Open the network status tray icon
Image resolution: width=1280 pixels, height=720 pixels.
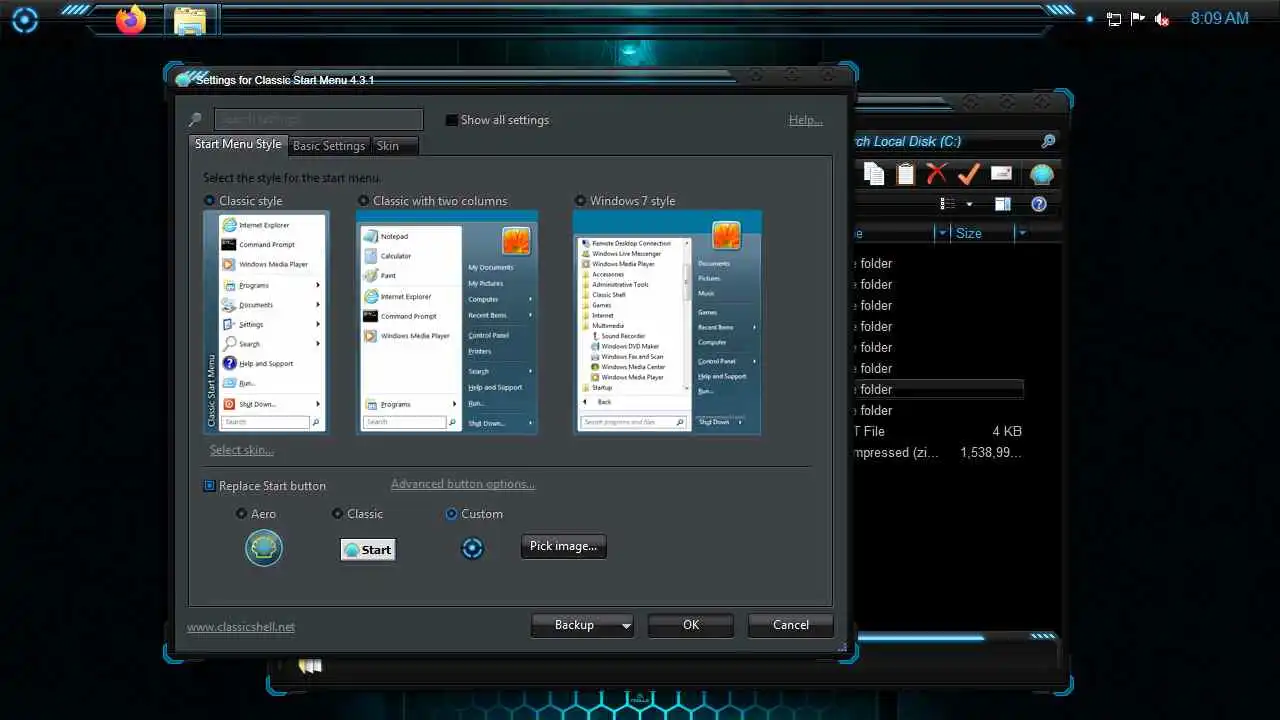[1114, 19]
